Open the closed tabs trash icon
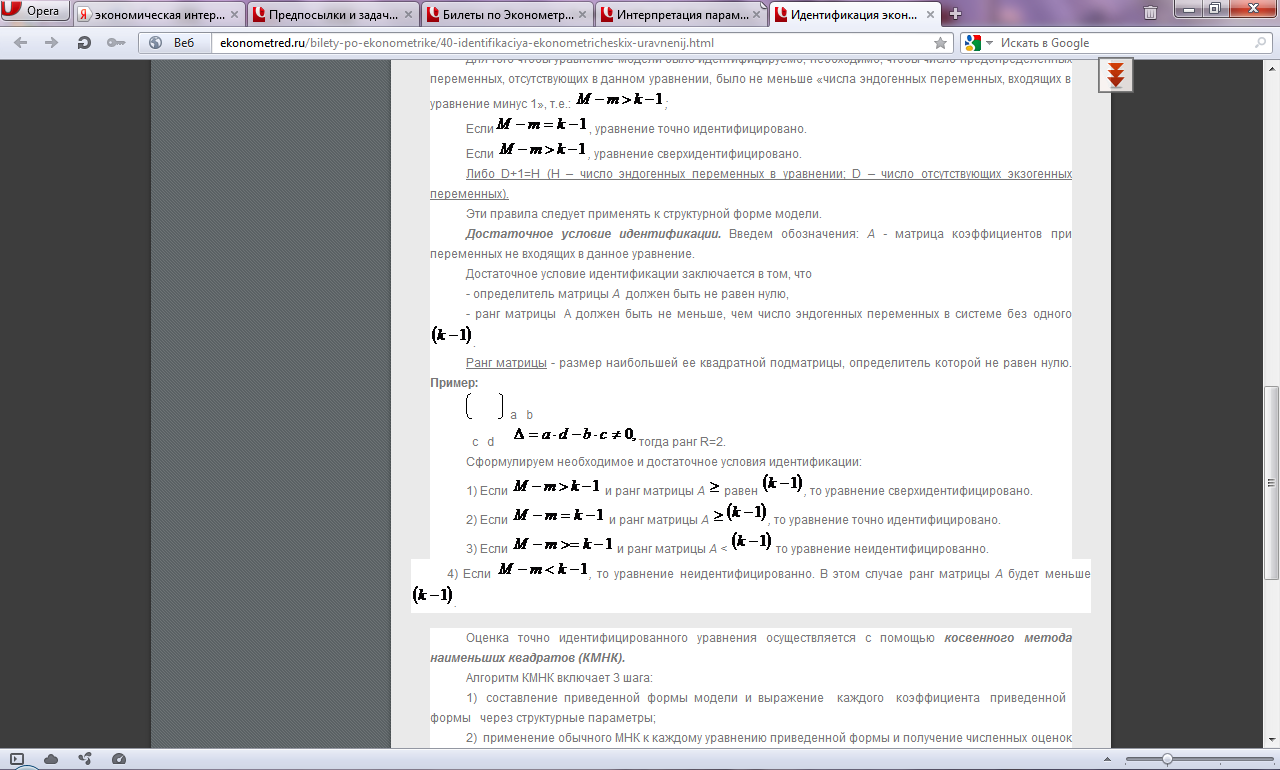 [1151, 13]
